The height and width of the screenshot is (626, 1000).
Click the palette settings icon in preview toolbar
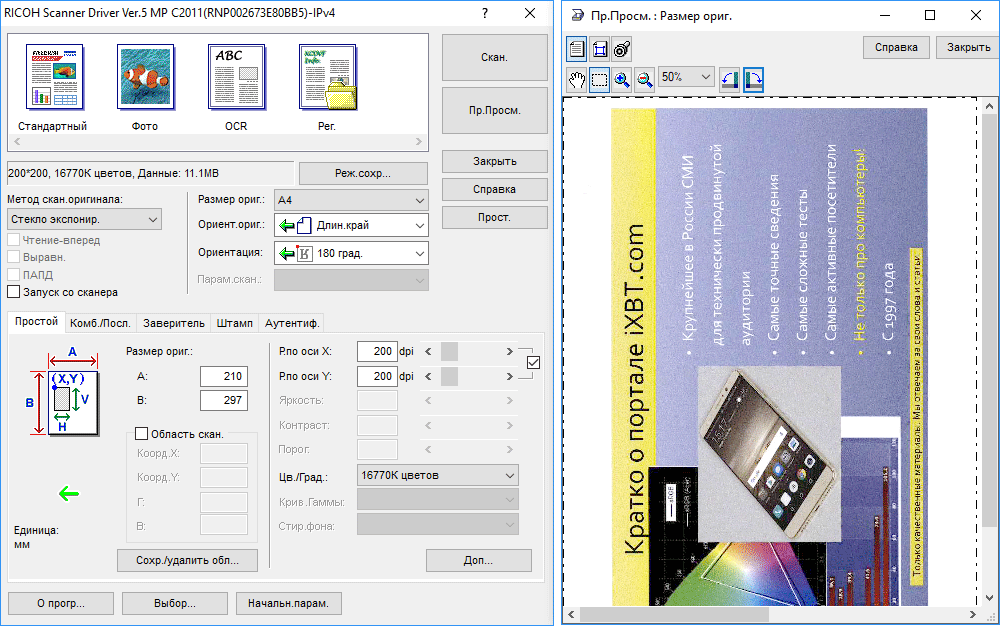[622, 49]
